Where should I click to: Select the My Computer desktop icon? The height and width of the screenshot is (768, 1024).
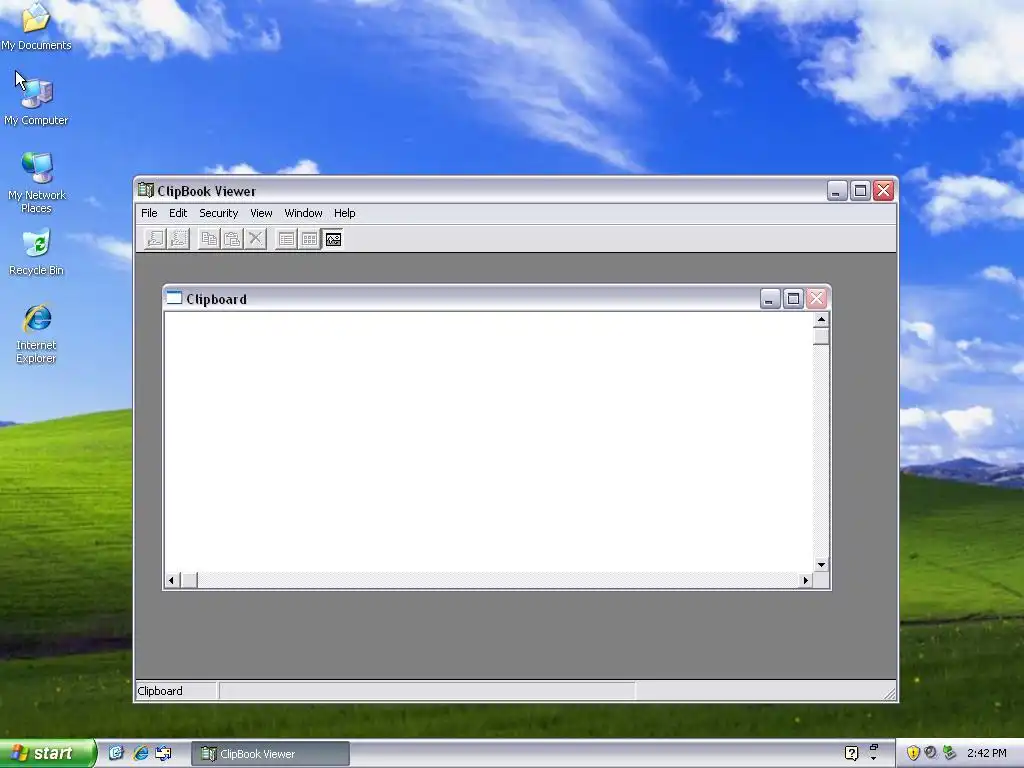coord(36,100)
